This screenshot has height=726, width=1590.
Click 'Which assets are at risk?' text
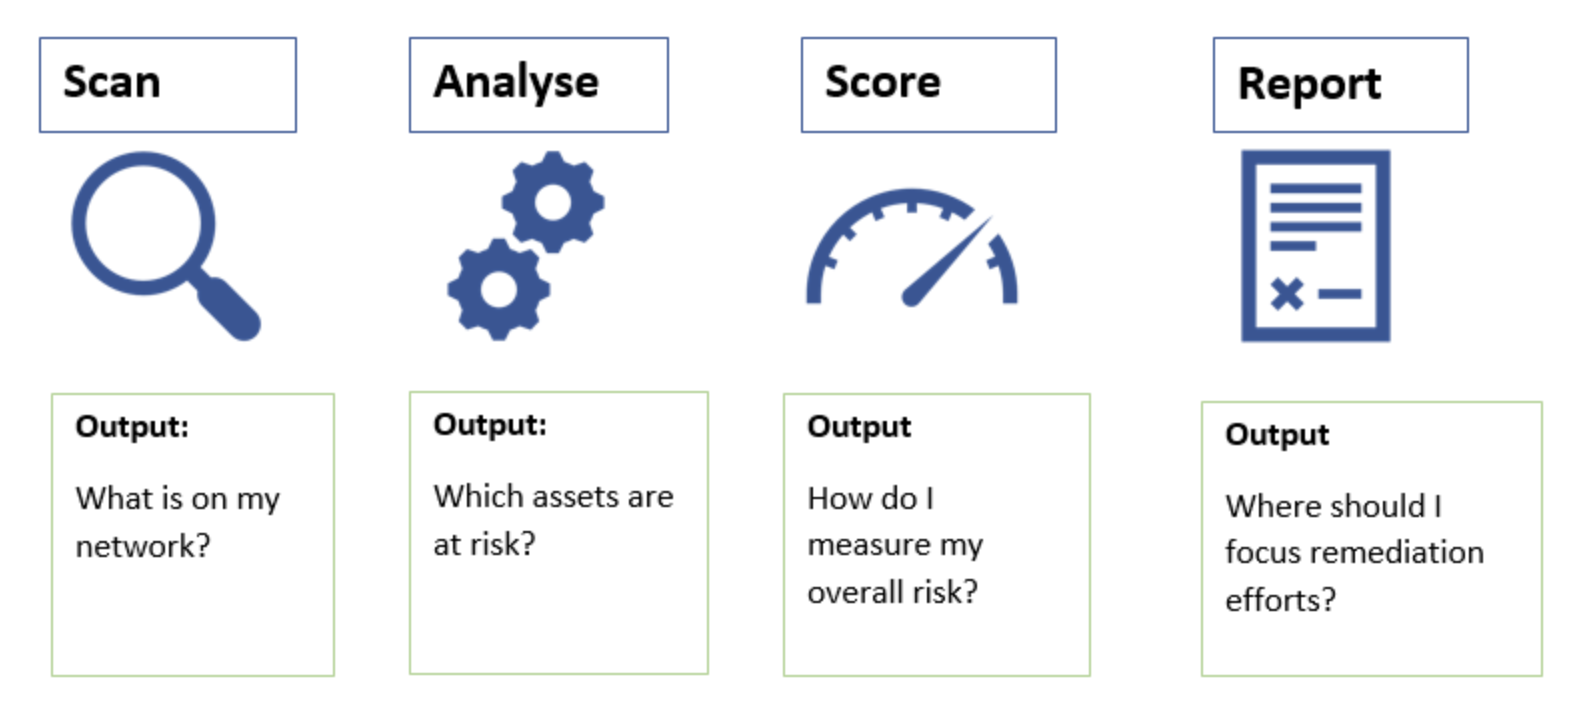click(553, 520)
